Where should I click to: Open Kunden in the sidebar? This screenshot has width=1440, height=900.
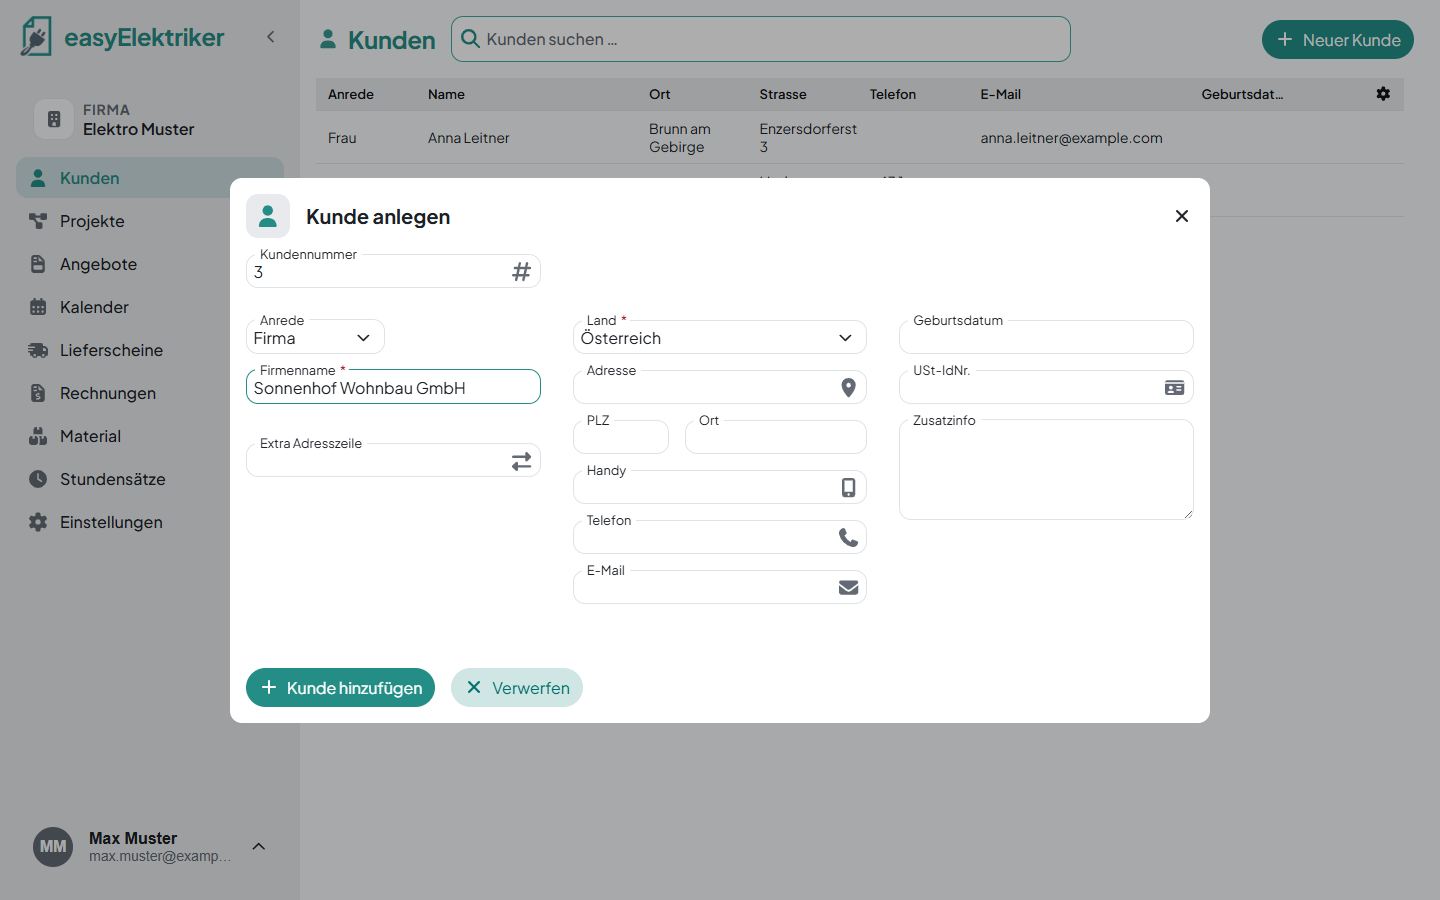150,178
